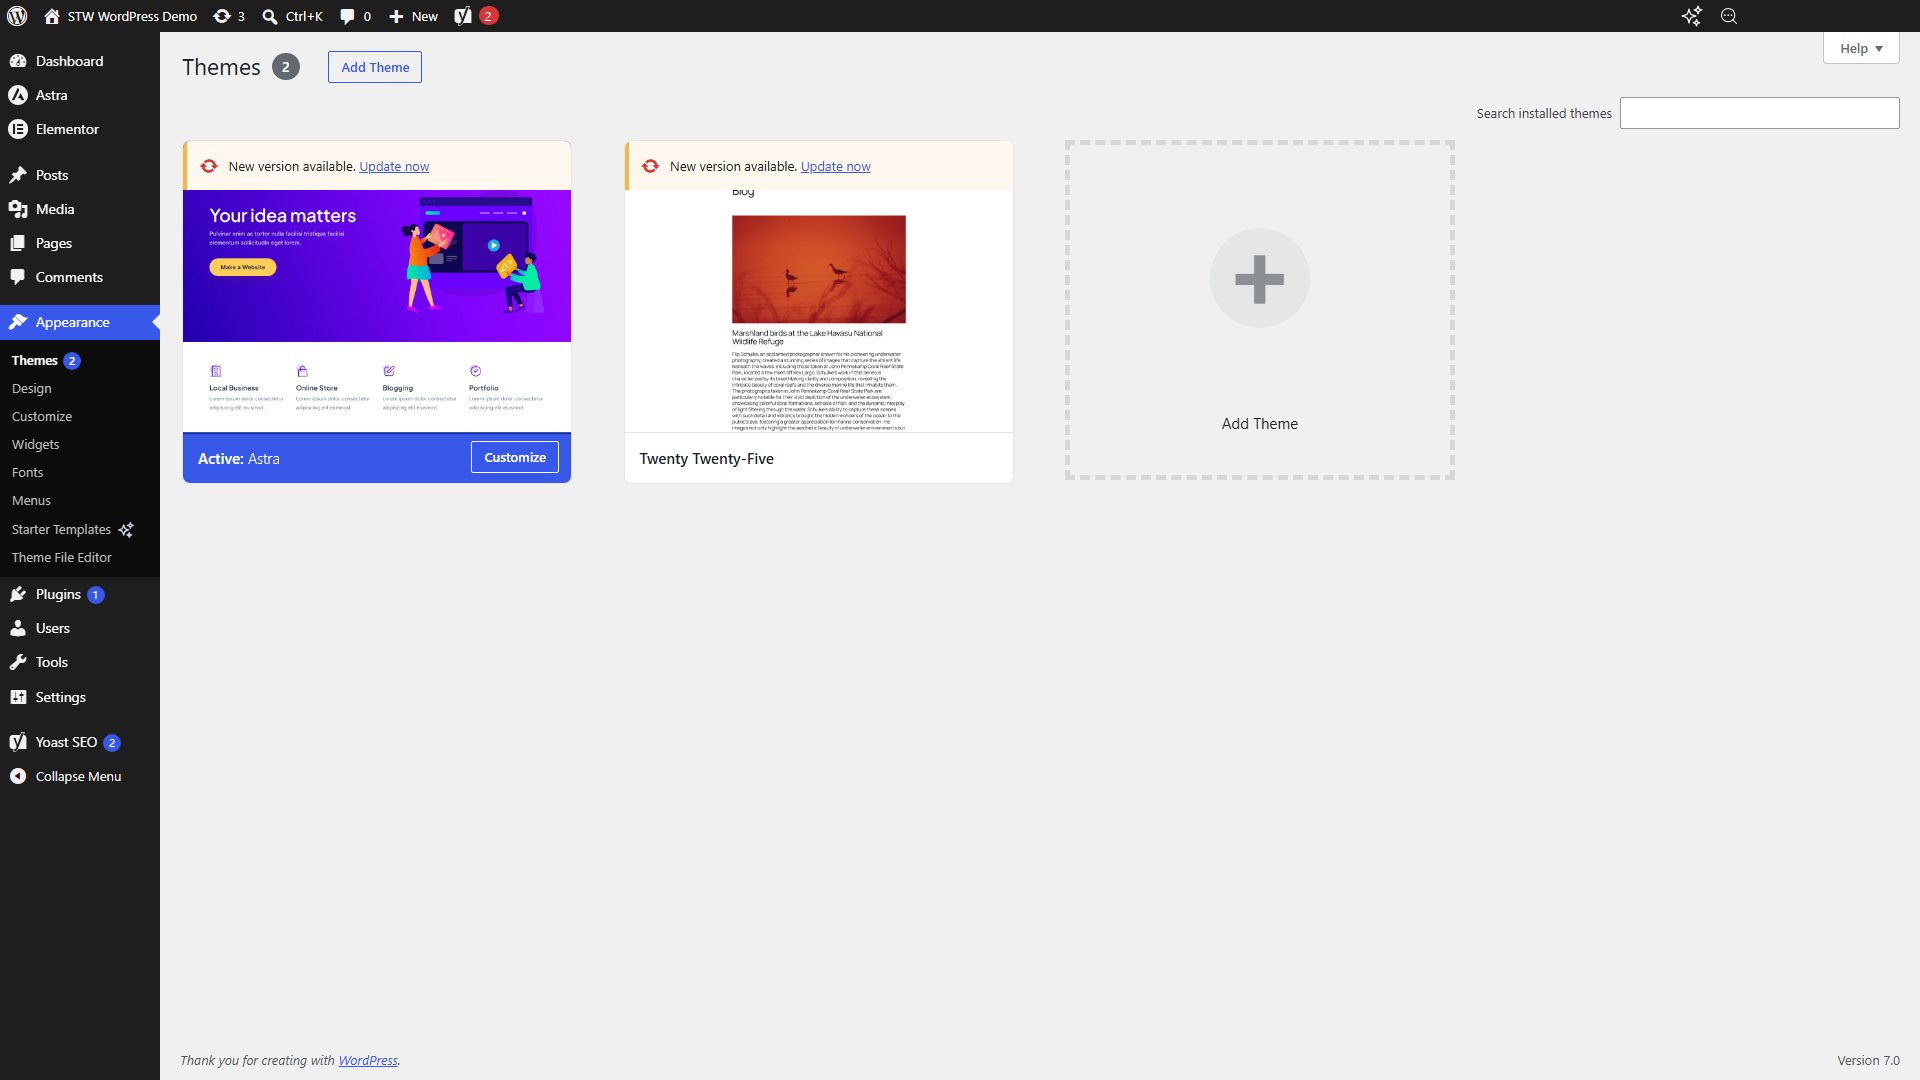
Task: Click the Yoast SEO notification badge showing 2
Action: click(x=112, y=743)
